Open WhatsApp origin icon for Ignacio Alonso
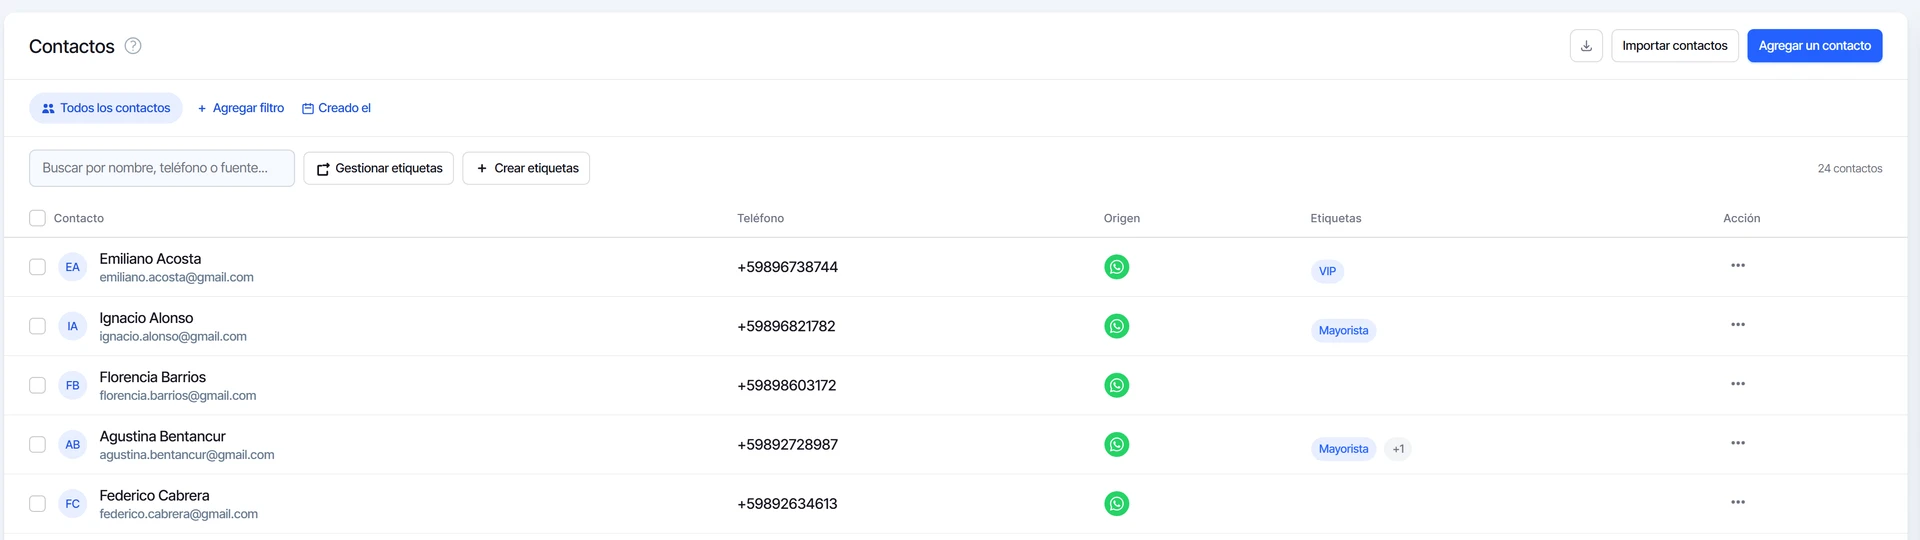The width and height of the screenshot is (1920, 540). tap(1117, 326)
